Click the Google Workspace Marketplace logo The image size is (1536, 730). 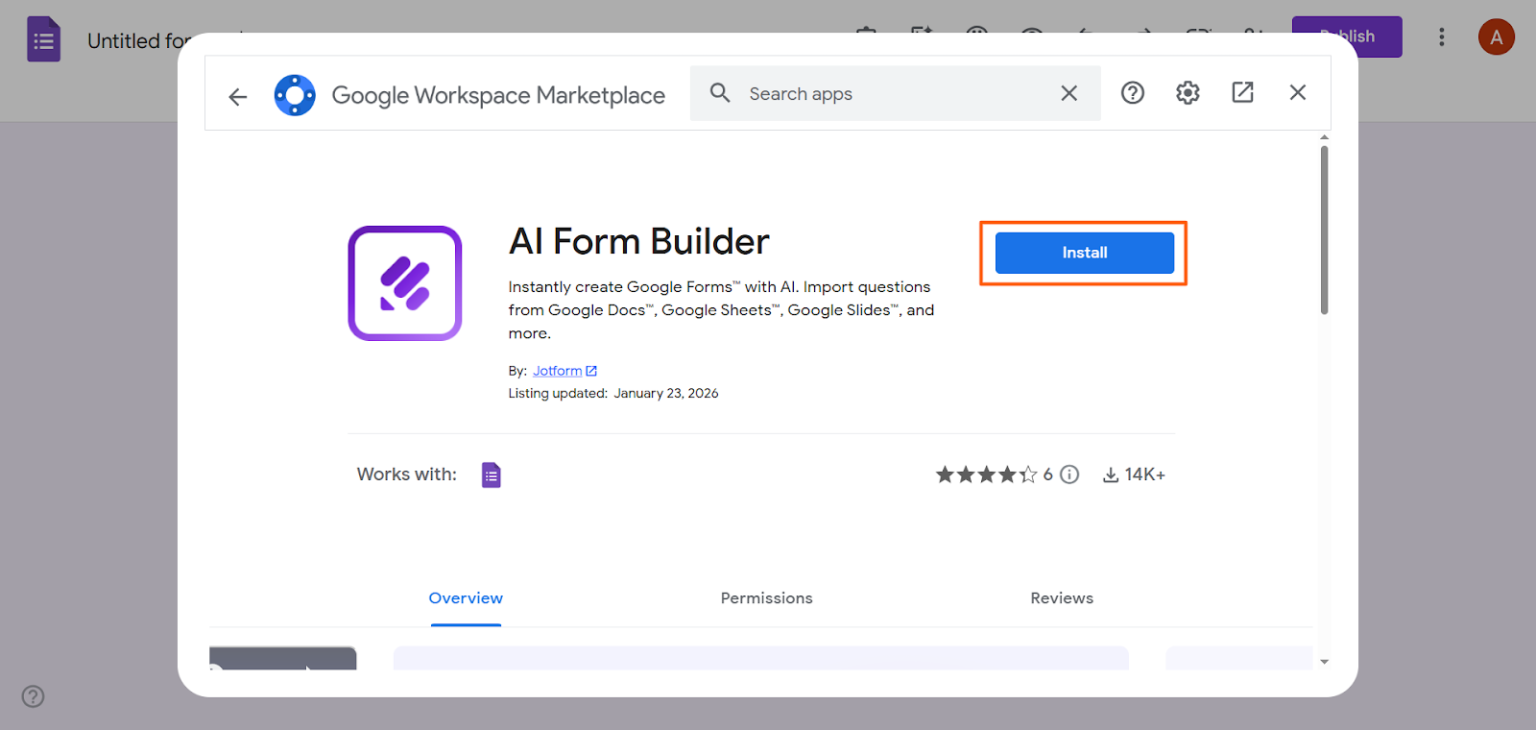(x=295, y=95)
